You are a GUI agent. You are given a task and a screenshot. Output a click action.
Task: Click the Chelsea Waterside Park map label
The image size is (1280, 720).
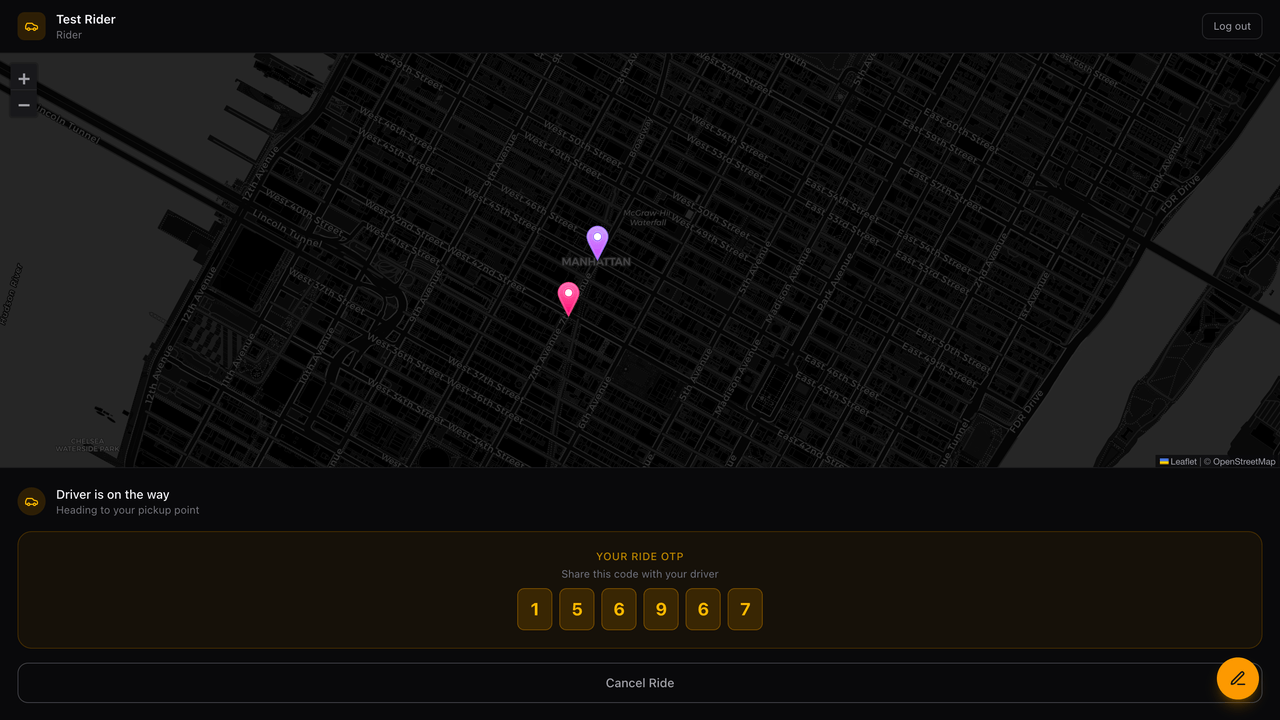(87, 445)
